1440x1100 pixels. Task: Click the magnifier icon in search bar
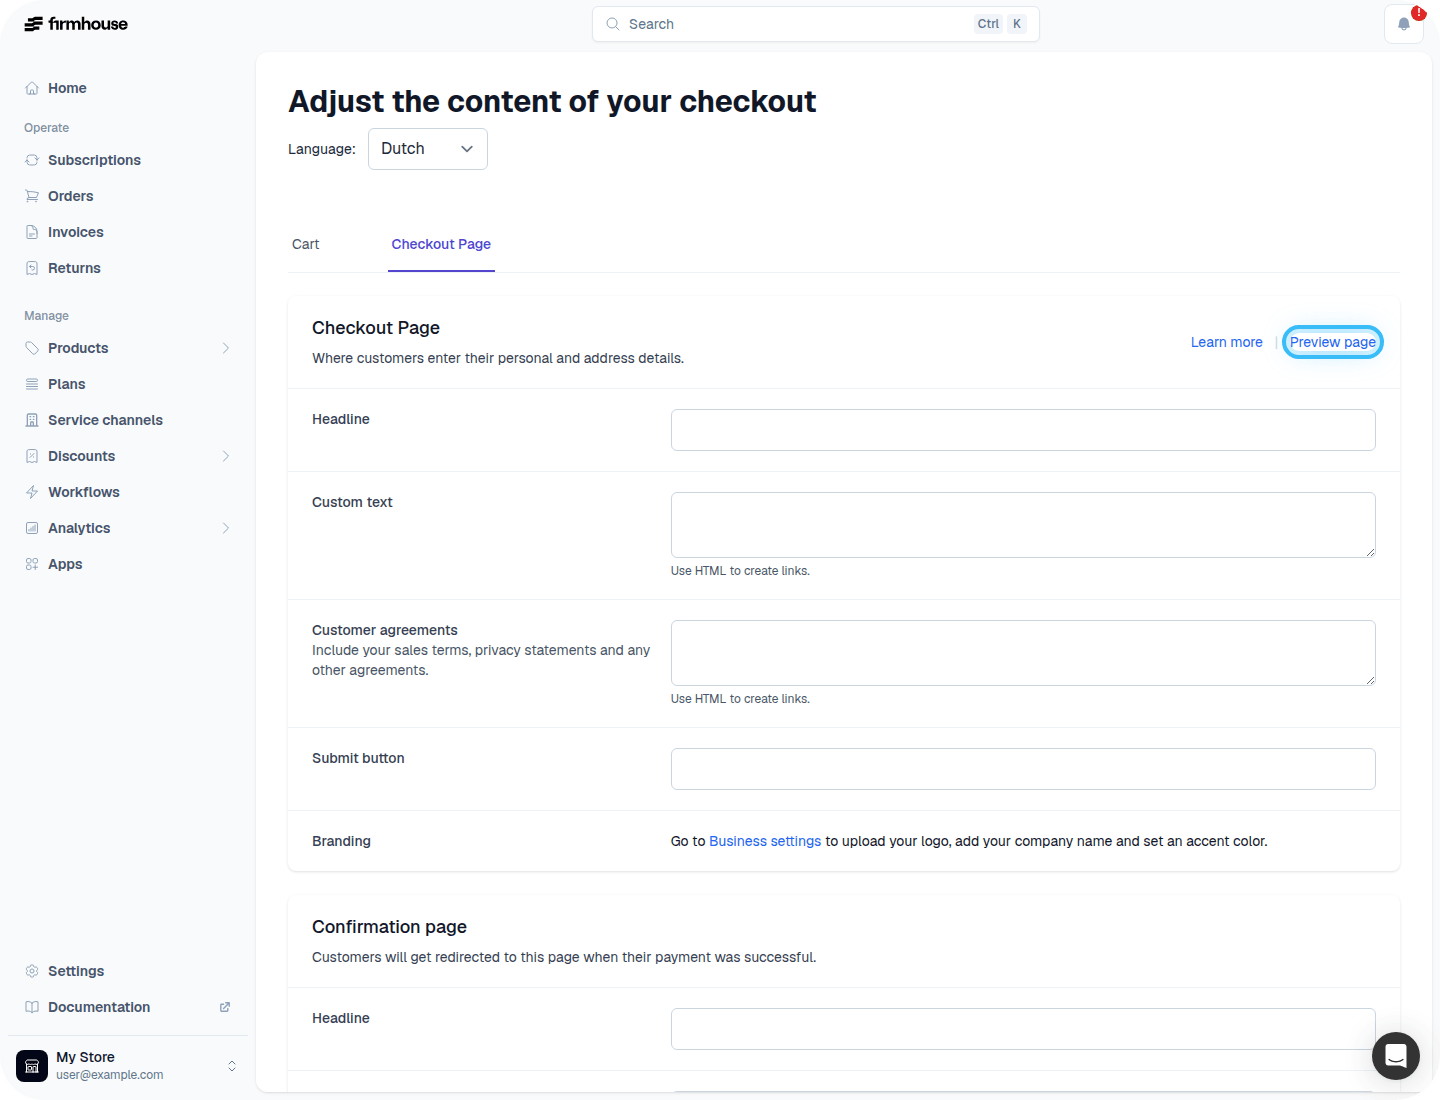[x=613, y=24]
